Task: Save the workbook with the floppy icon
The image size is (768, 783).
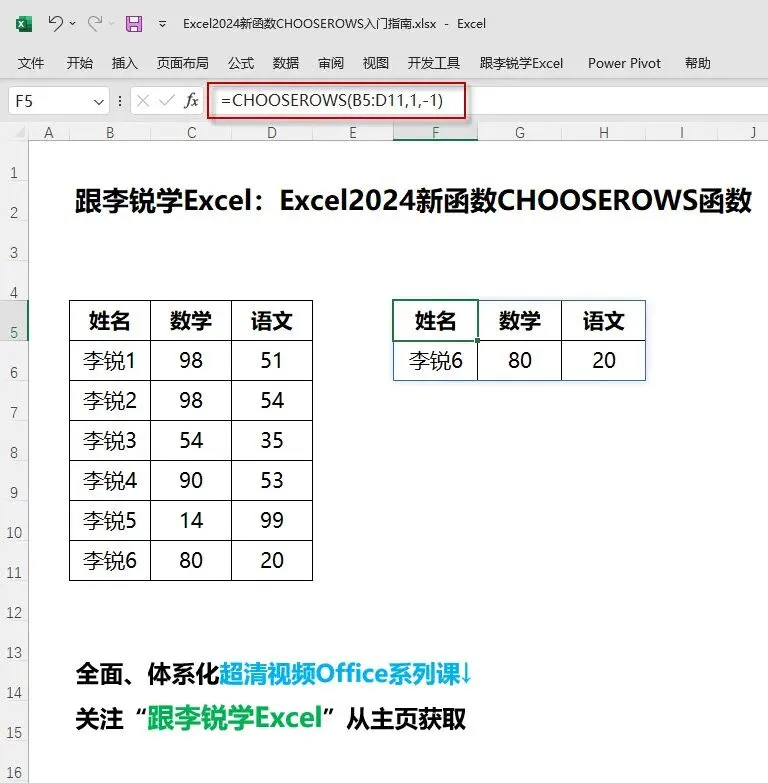Action: [134, 23]
